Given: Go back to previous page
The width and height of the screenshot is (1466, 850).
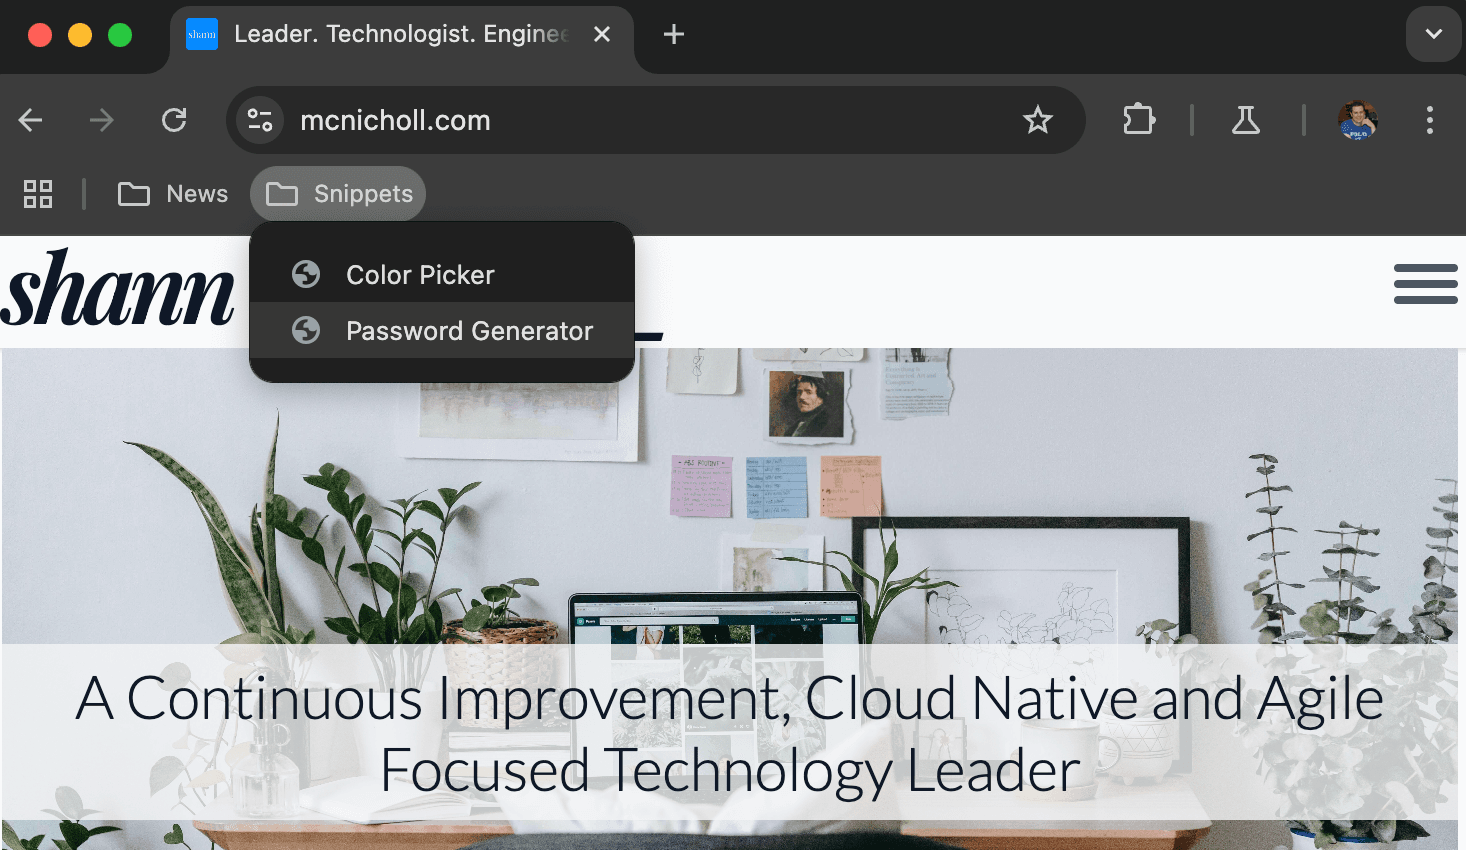Looking at the screenshot, I should 31,121.
